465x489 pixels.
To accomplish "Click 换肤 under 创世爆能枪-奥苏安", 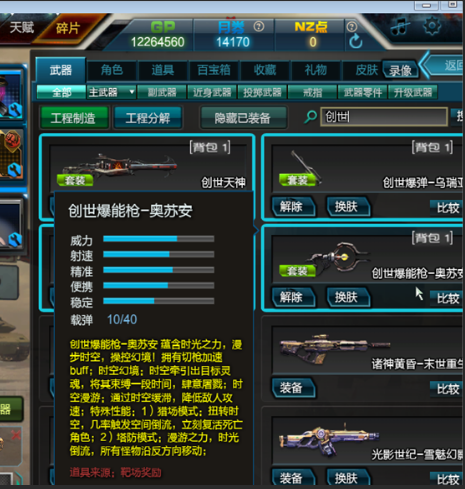I will tap(348, 297).
